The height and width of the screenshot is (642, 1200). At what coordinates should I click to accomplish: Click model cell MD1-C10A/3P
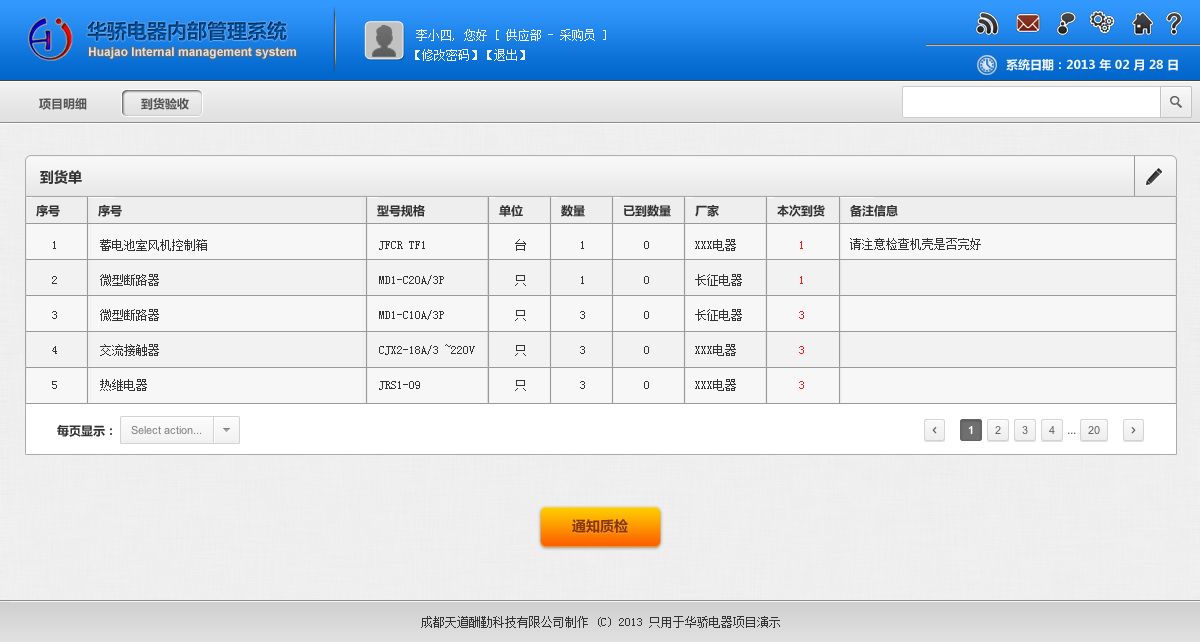pos(411,315)
